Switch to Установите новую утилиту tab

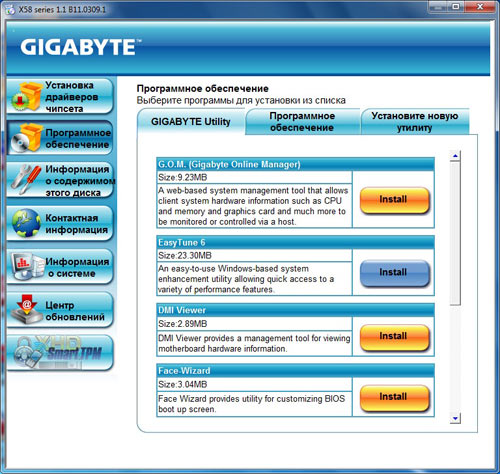click(415, 122)
